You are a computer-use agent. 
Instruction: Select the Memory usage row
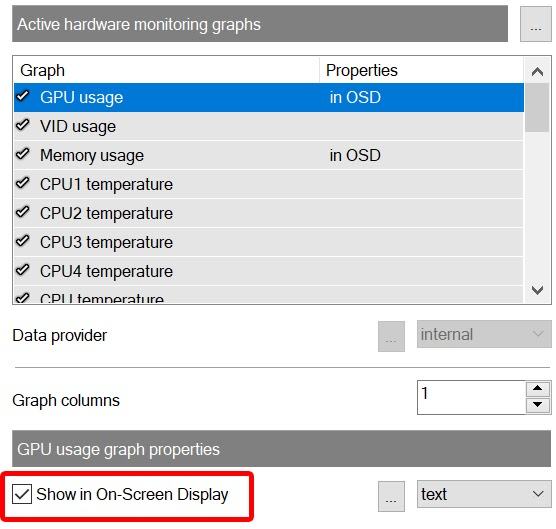(x=269, y=155)
